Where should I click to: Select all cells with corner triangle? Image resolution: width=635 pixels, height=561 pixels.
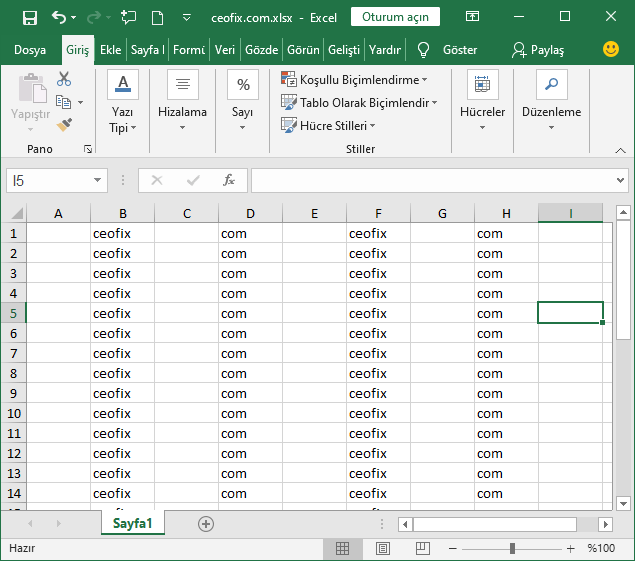click(15, 213)
